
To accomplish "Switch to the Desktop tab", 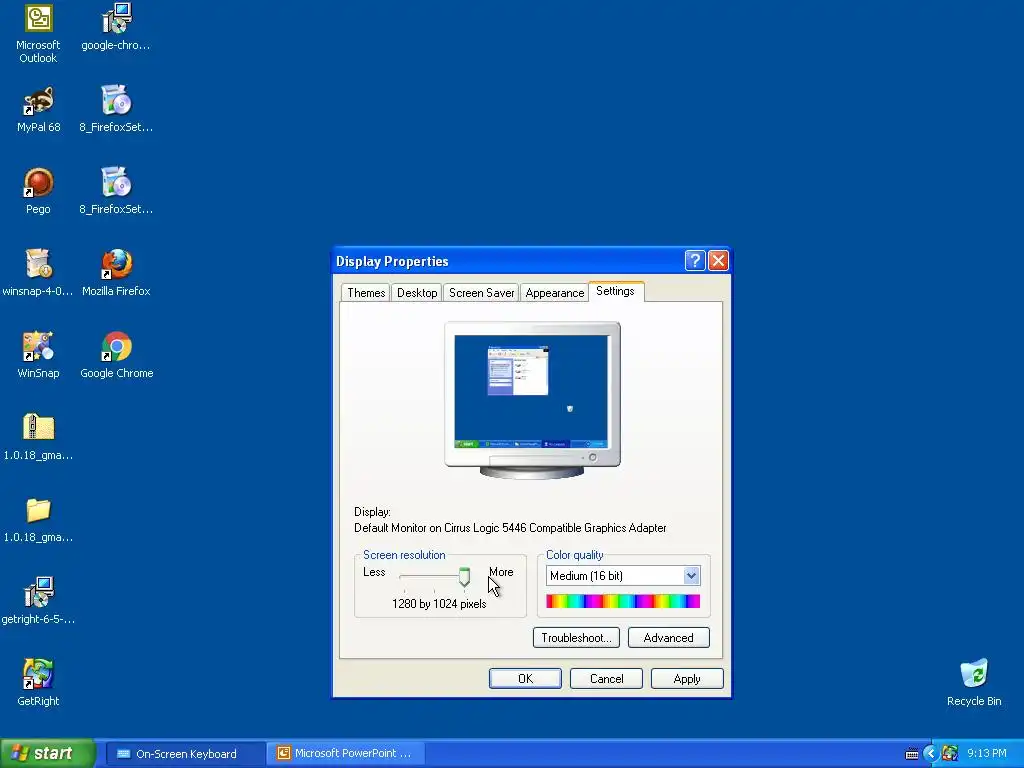I will tap(417, 293).
